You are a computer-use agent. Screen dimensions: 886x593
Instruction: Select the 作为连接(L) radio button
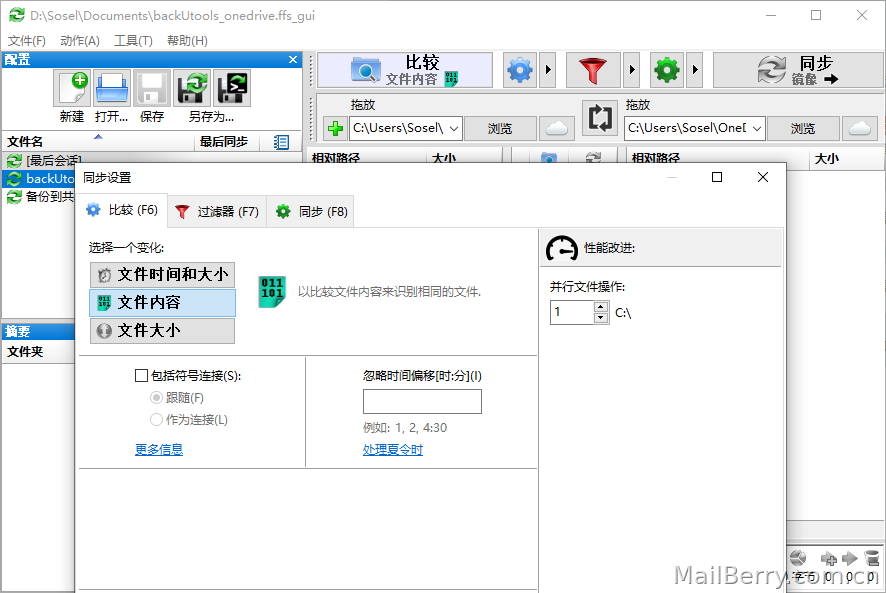[x=156, y=419]
